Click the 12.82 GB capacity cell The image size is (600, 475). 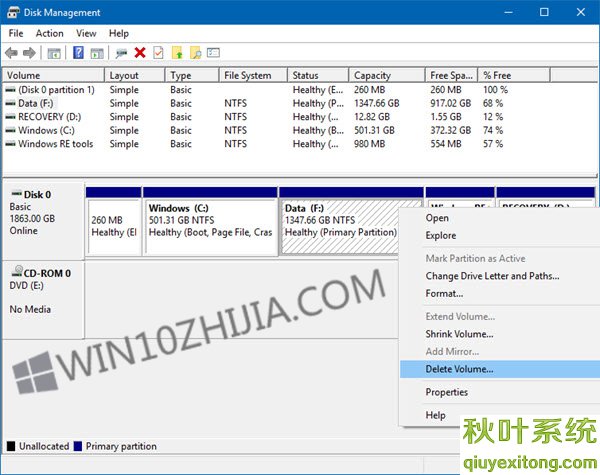tap(372, 117)
